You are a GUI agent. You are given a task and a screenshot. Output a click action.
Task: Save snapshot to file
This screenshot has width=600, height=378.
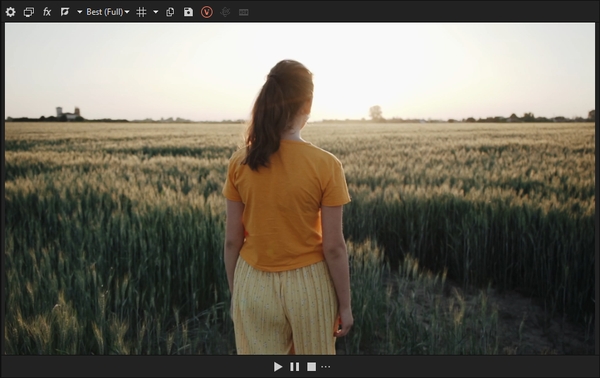(188, 12)
